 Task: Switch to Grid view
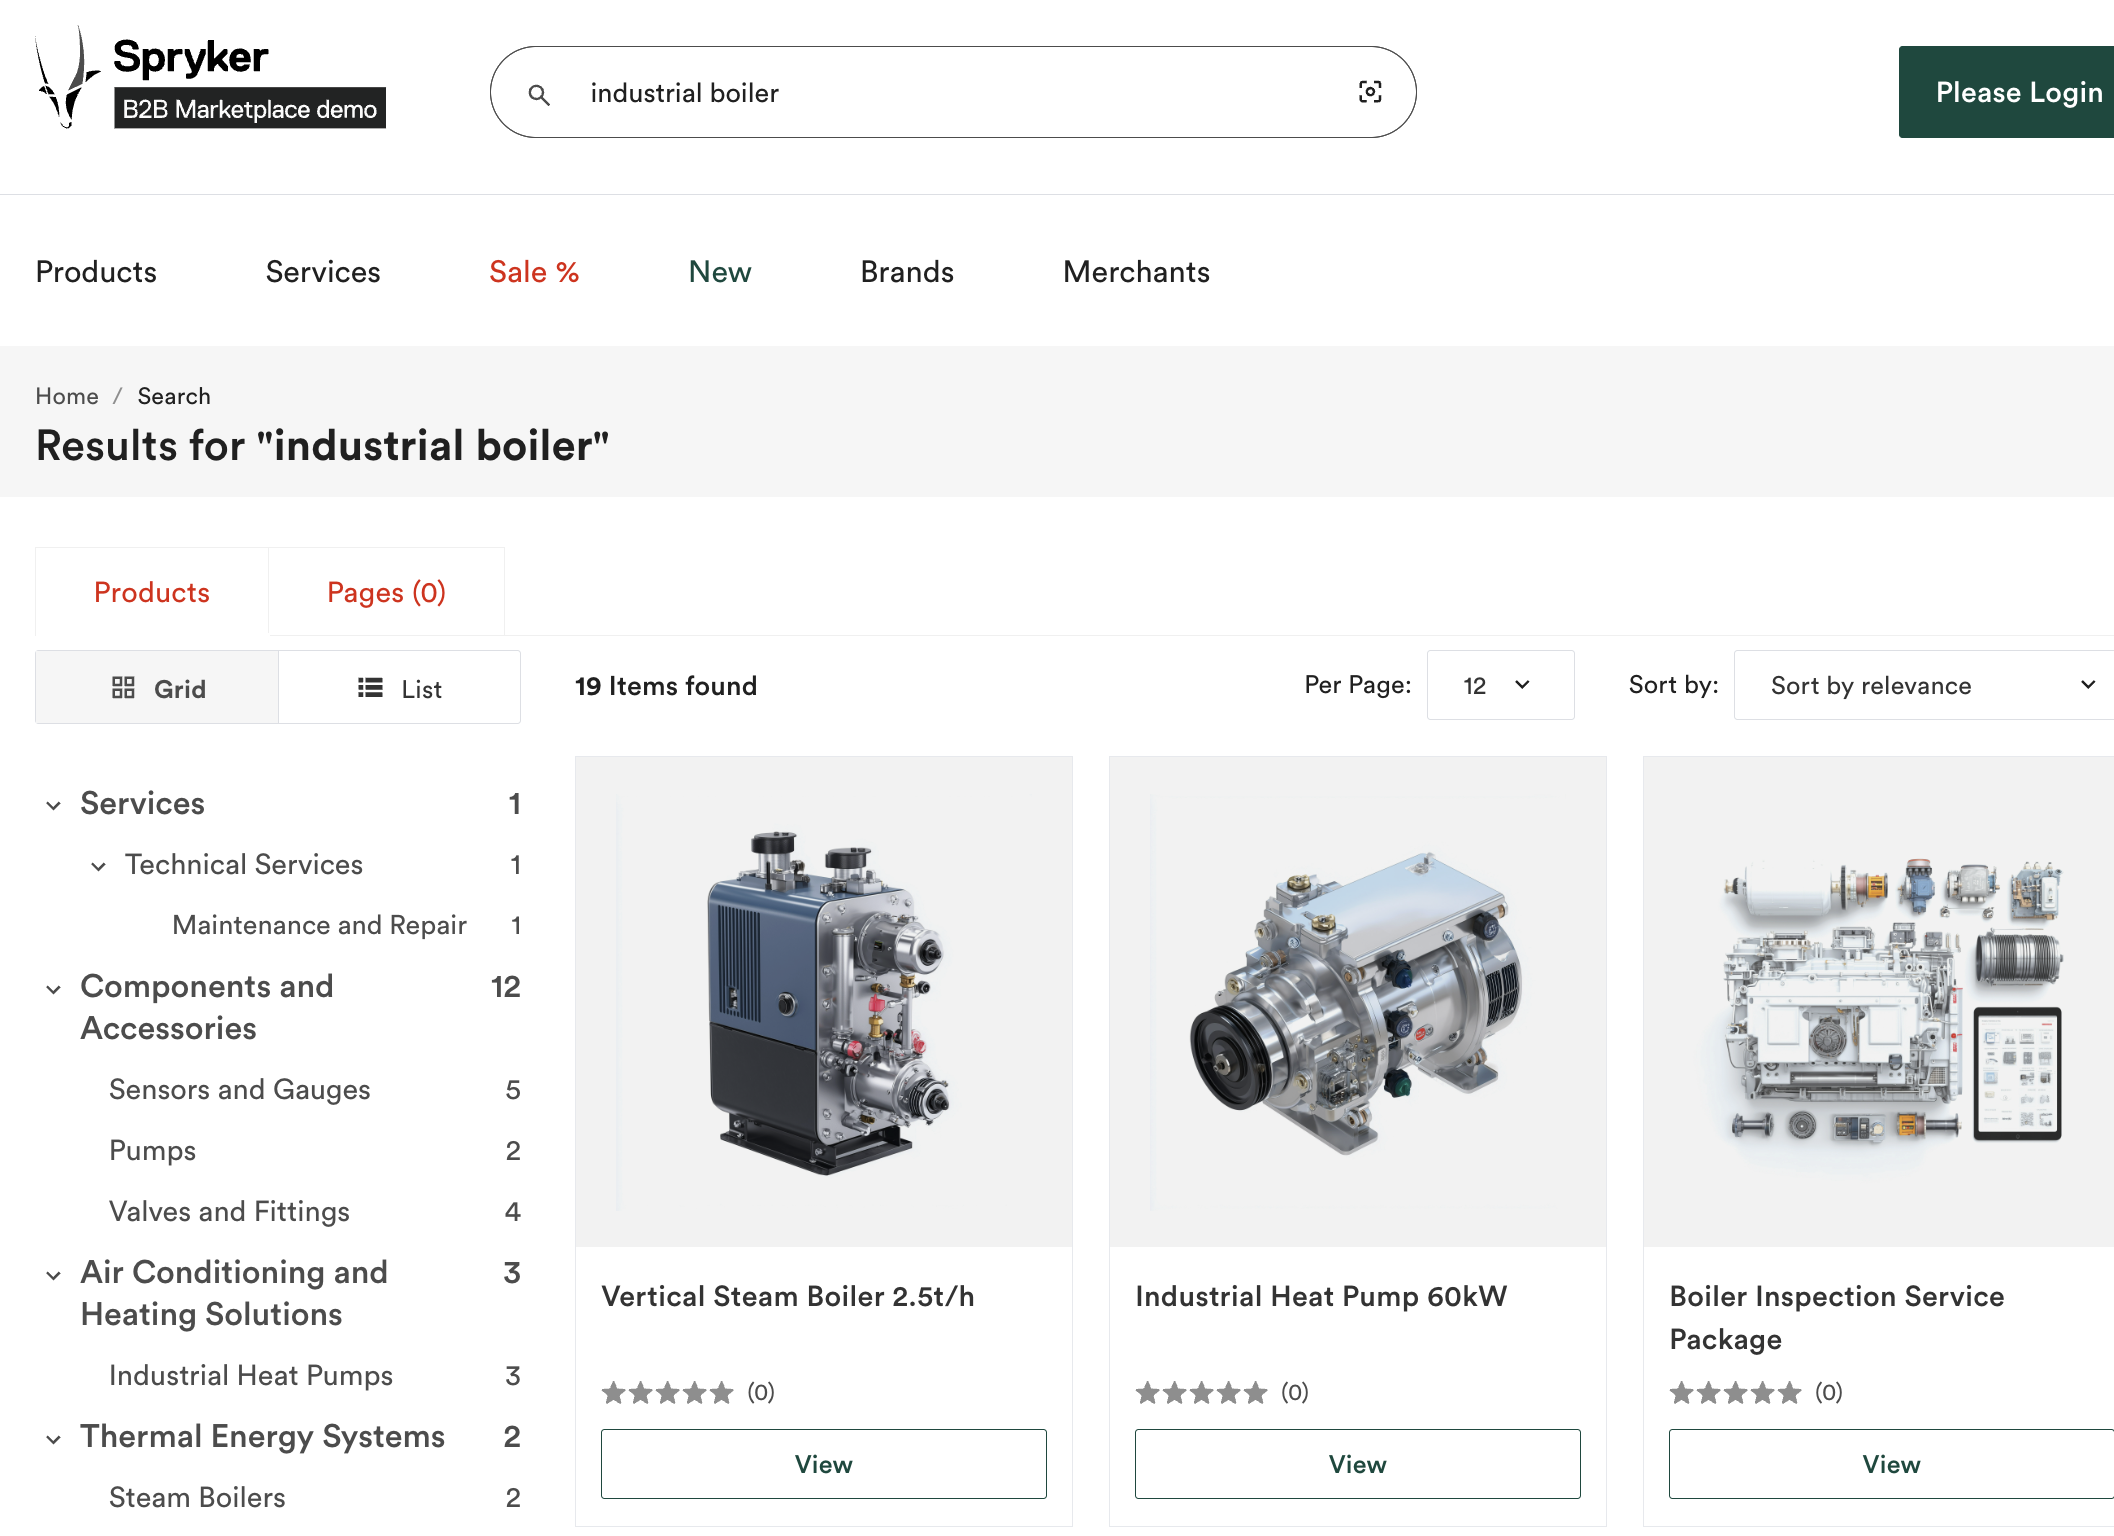158,688
